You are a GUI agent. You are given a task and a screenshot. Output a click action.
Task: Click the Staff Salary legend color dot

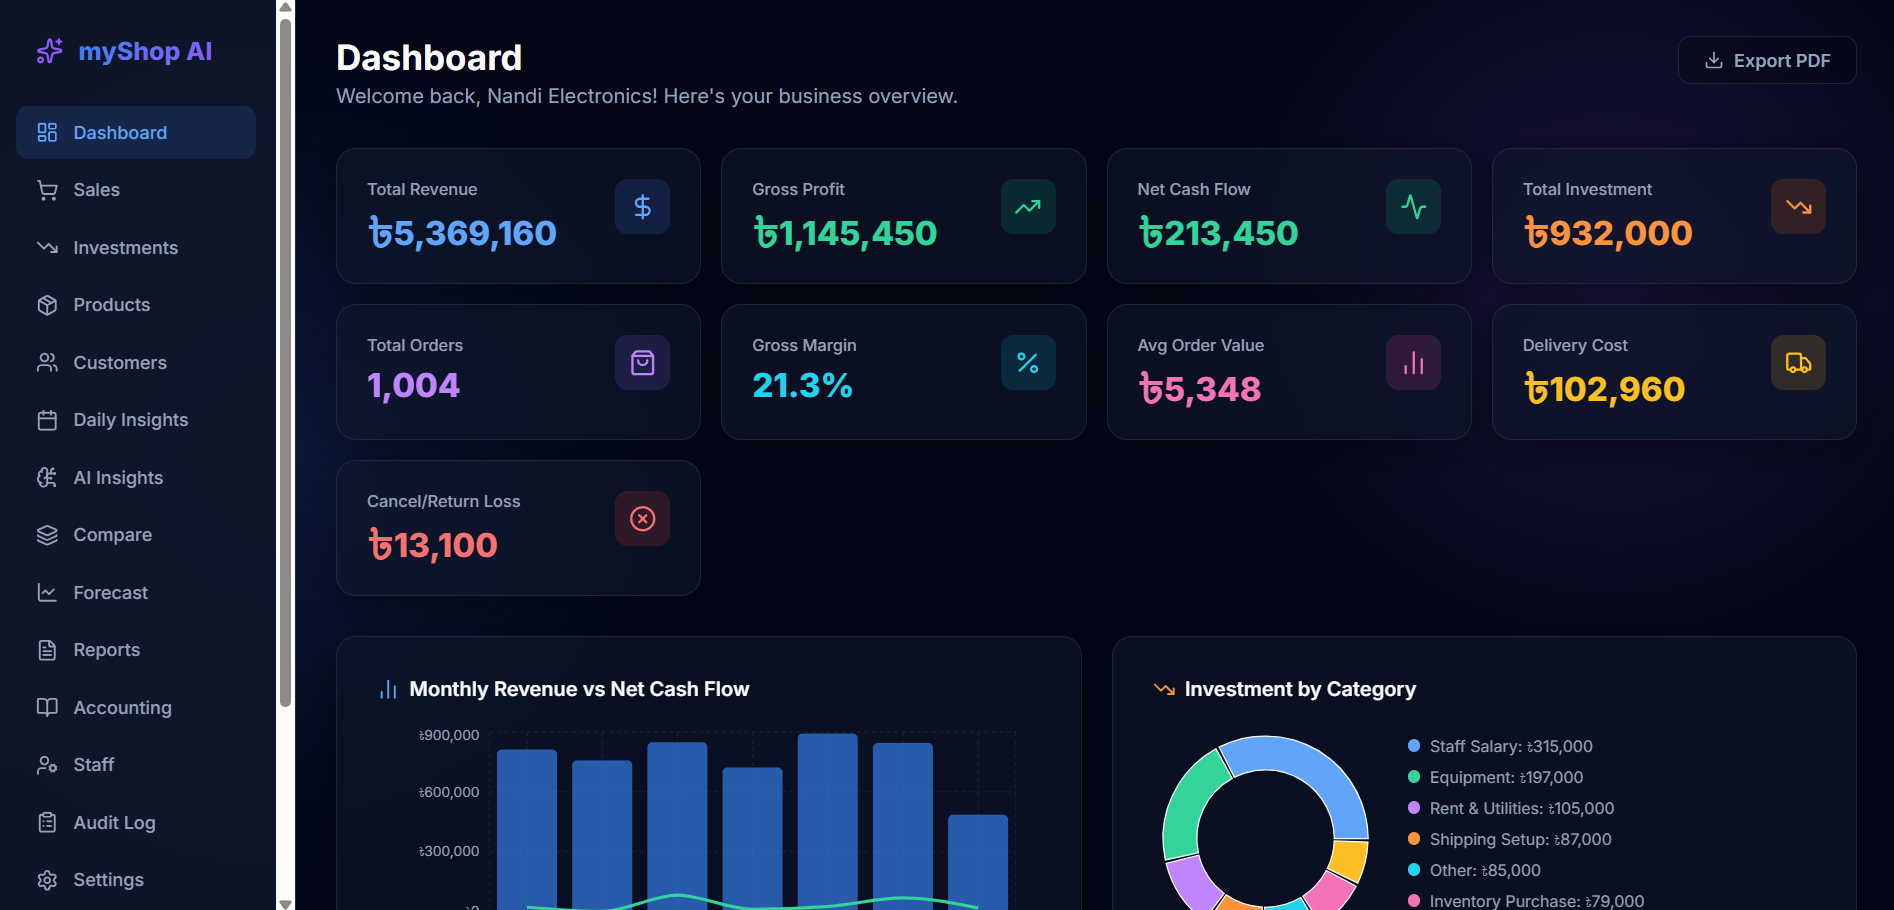tap(1414, 746)
